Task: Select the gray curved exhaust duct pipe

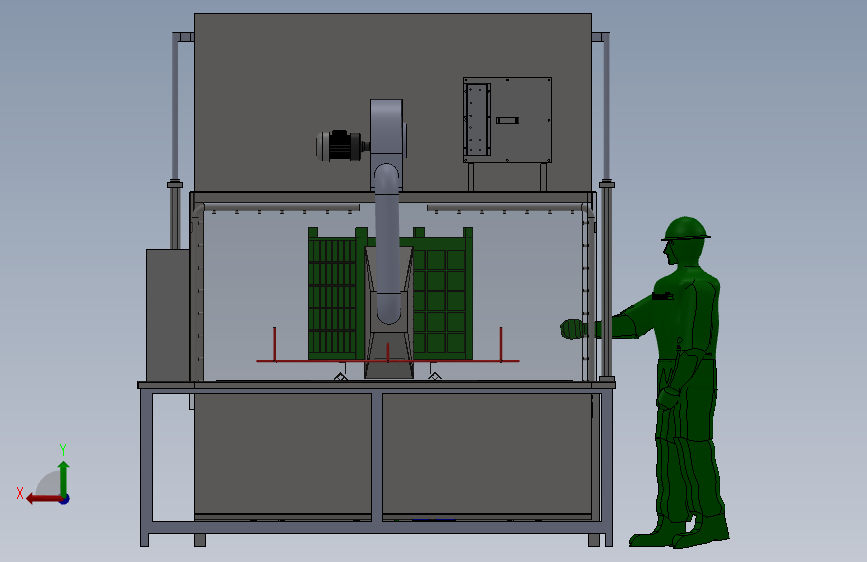Action: pyautogui.click(x=387, y=243)
